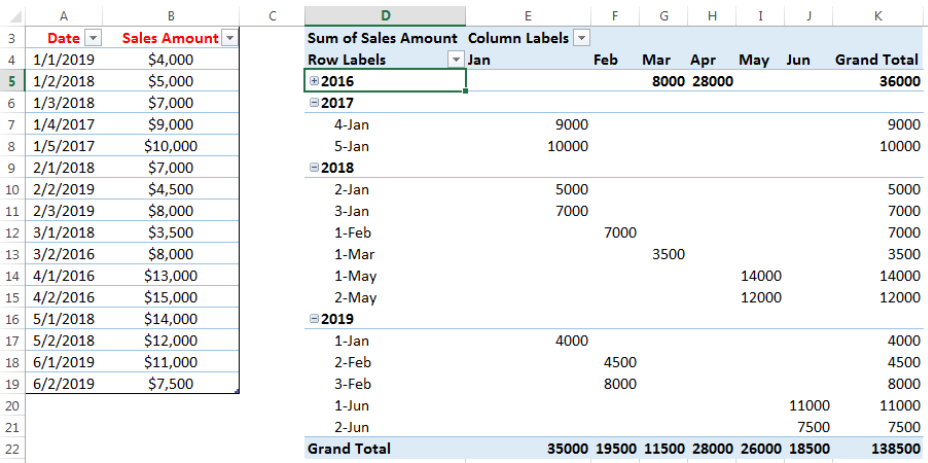Open the Date column filter dropdown

pyautogui.click(x=94, y=38)
